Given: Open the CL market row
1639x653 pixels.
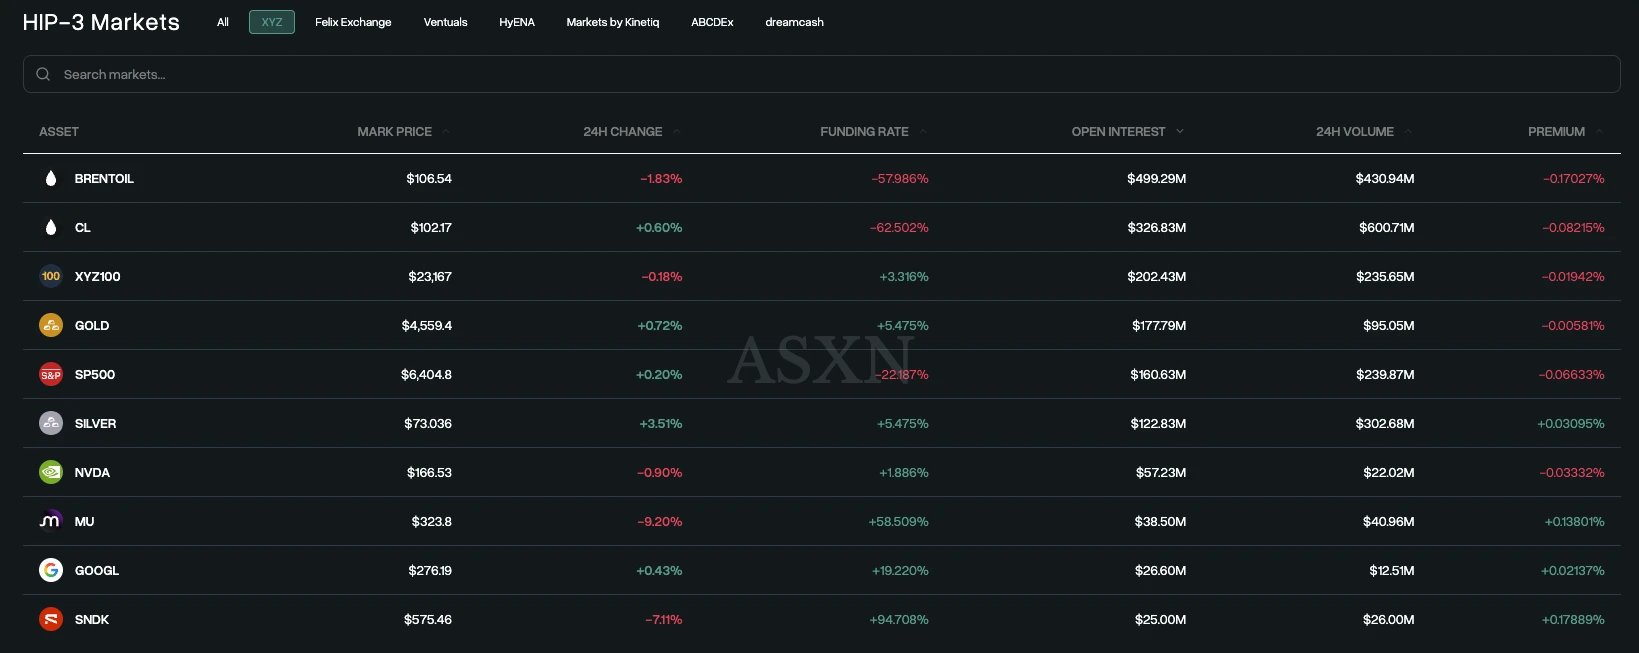Looking at the screenshot, I should click(83, 228).
